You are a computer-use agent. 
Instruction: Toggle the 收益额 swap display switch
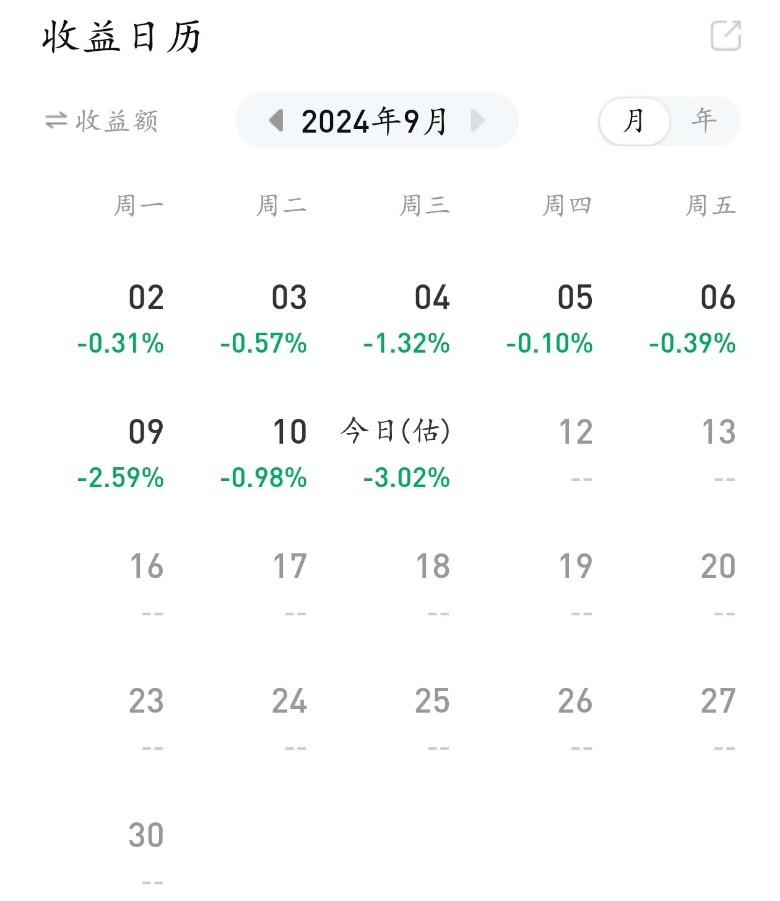pyautogui.click(x=102, y=121)
